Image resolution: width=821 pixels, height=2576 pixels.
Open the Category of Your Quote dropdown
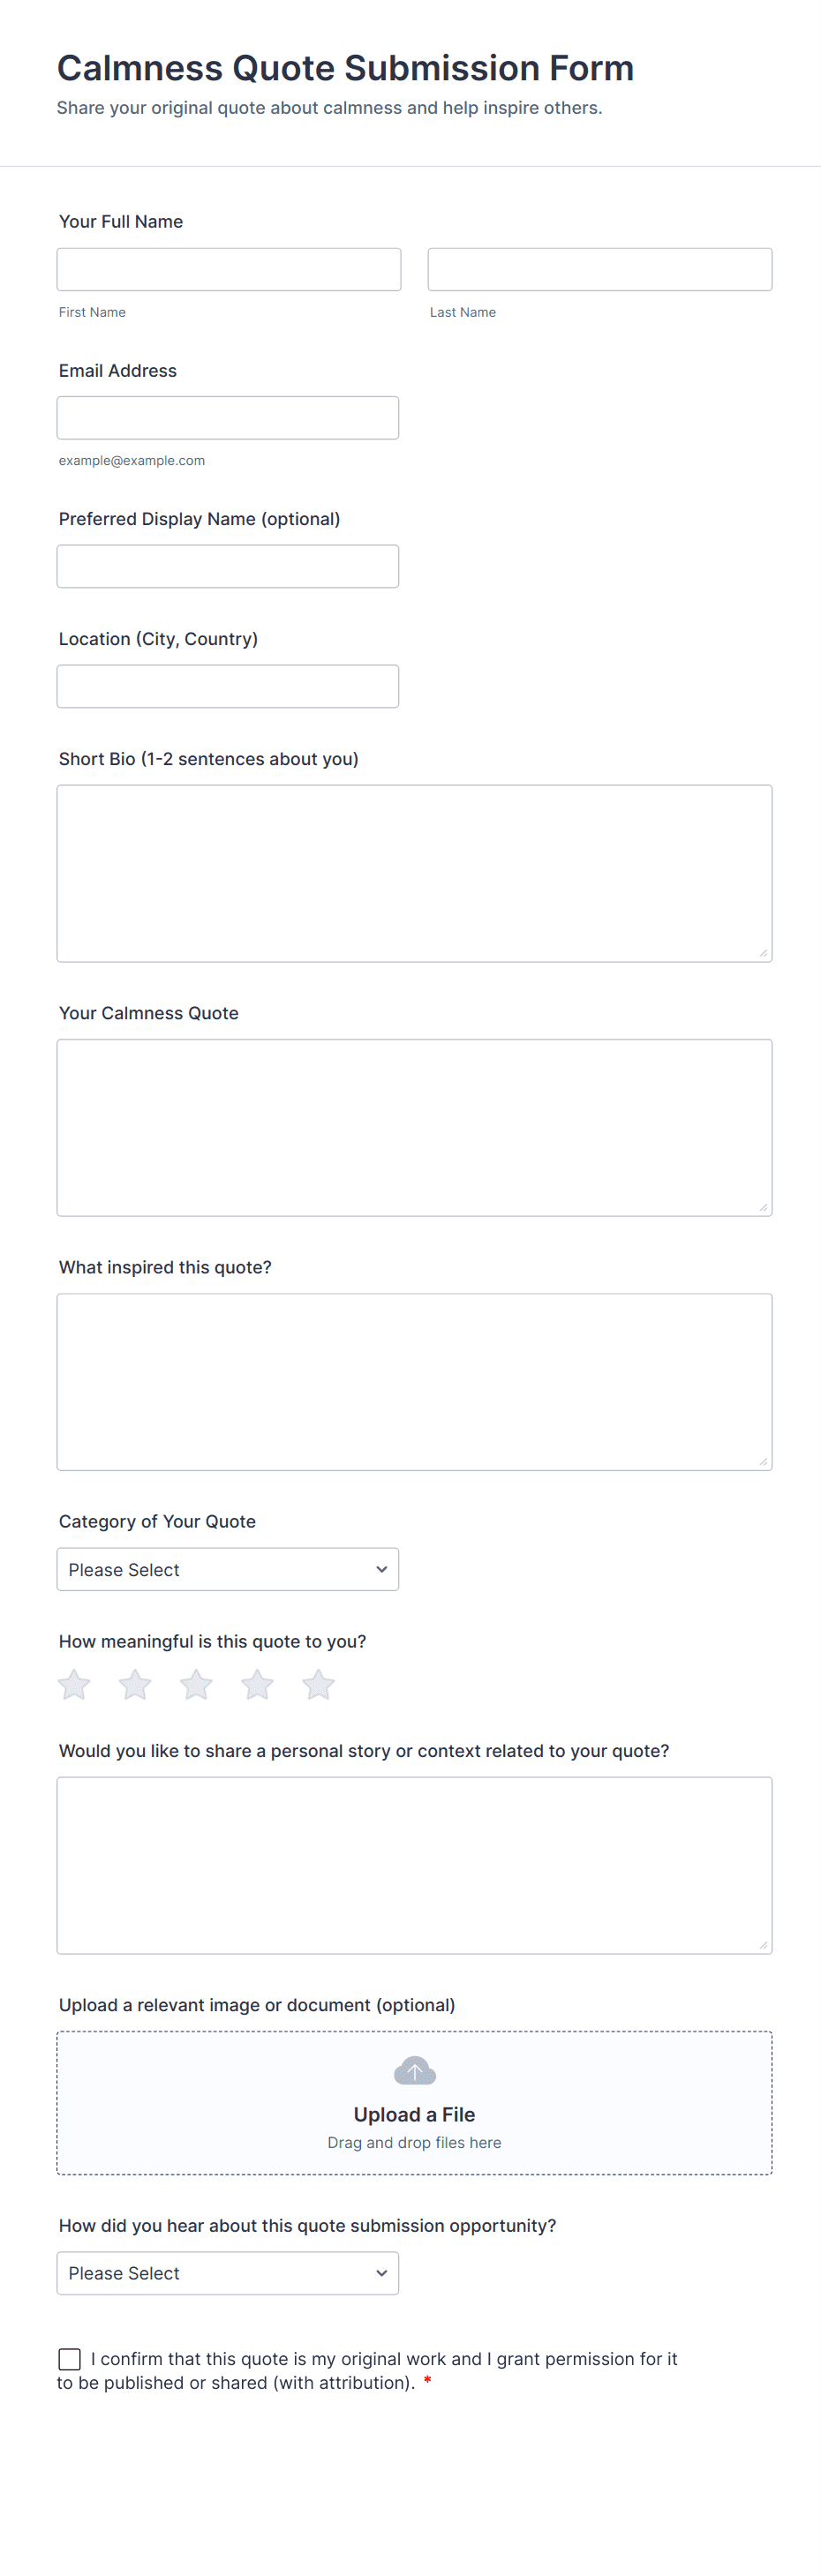click(227, 1570)
